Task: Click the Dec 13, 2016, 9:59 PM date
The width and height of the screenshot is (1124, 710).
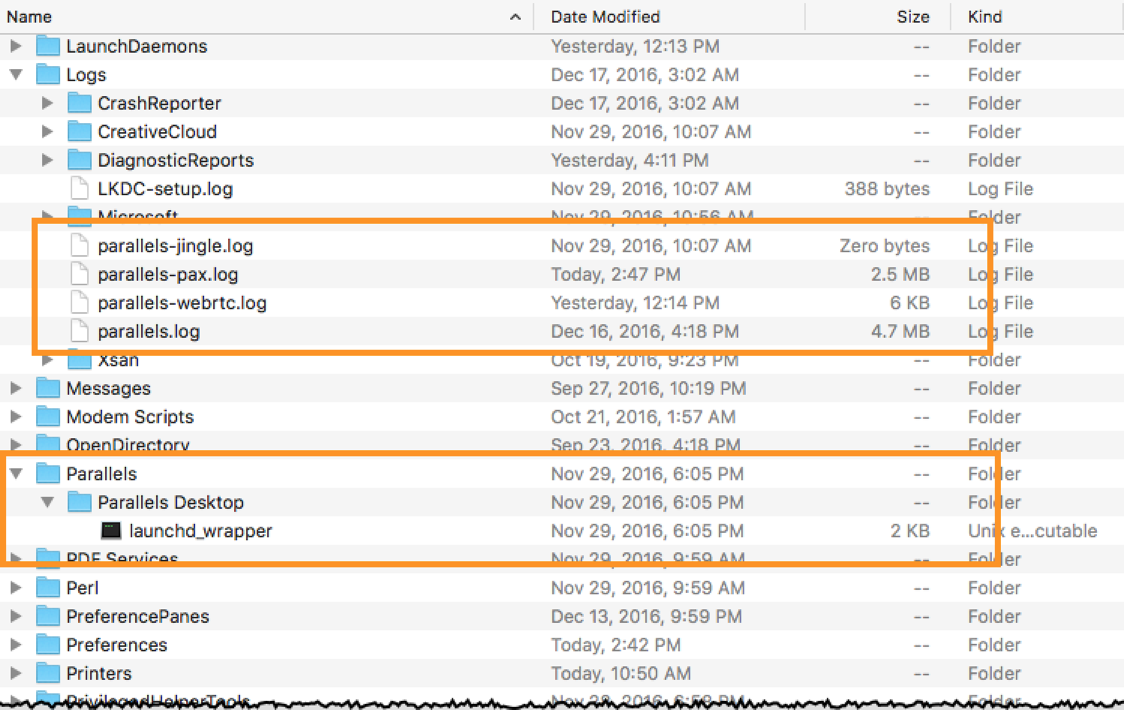Action: point(646,616)
